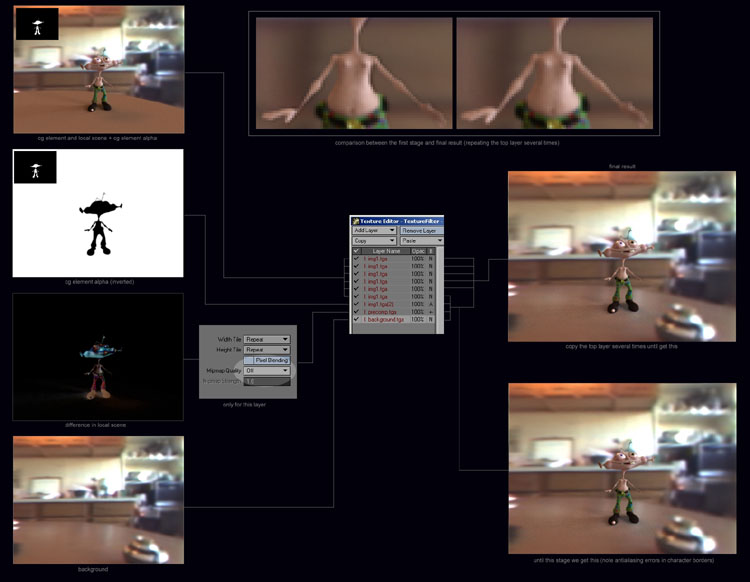Click the 100% opacity of img1.tga(2)

tap(418, 304)
